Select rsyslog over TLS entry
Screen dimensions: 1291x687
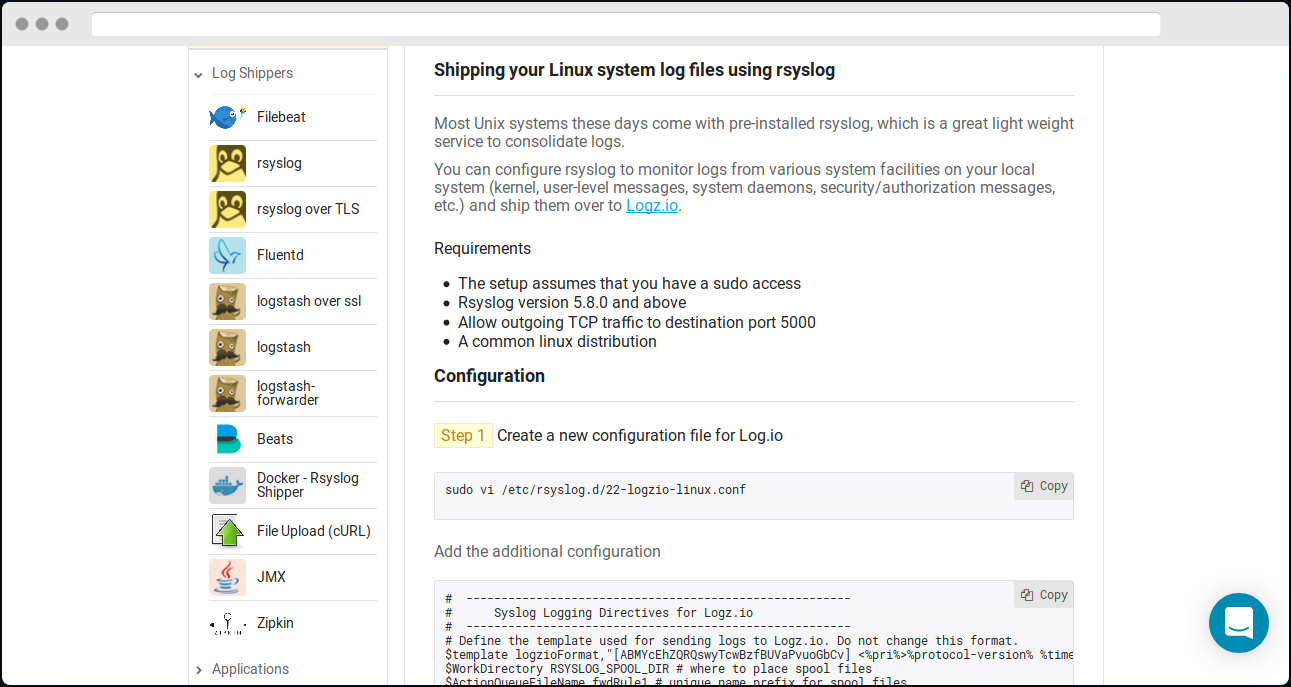[308, 209]
